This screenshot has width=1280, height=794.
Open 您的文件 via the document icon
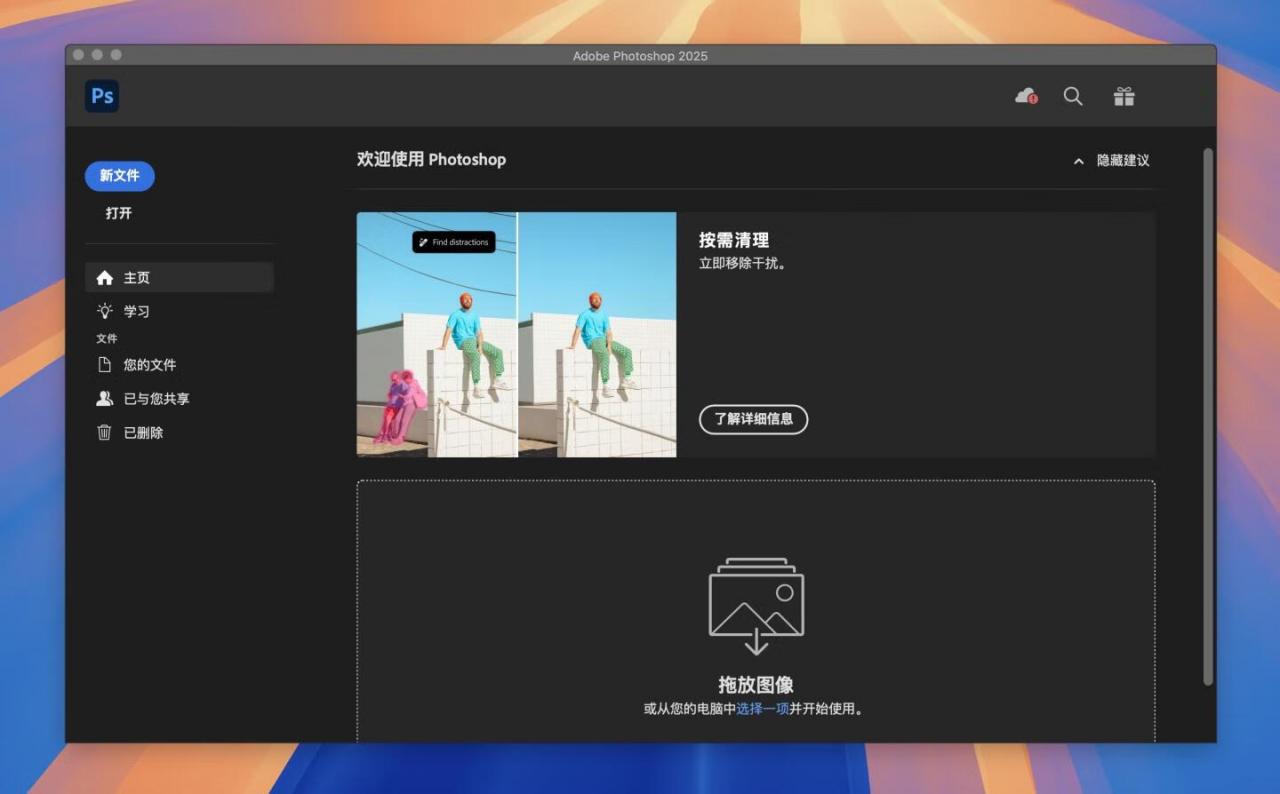[107, 364]
